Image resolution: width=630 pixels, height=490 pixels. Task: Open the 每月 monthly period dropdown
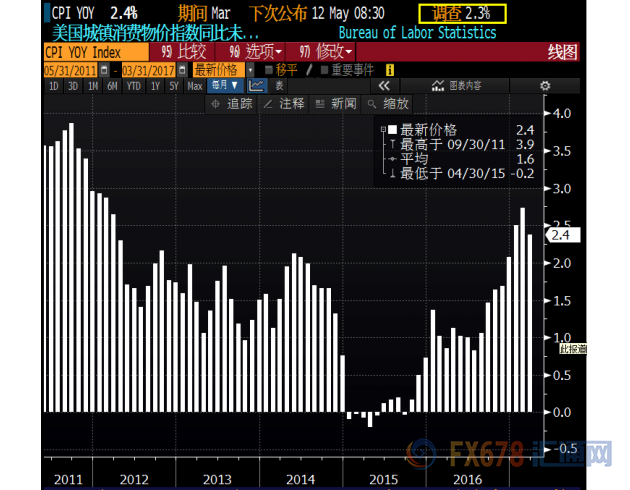click(225, 86)
